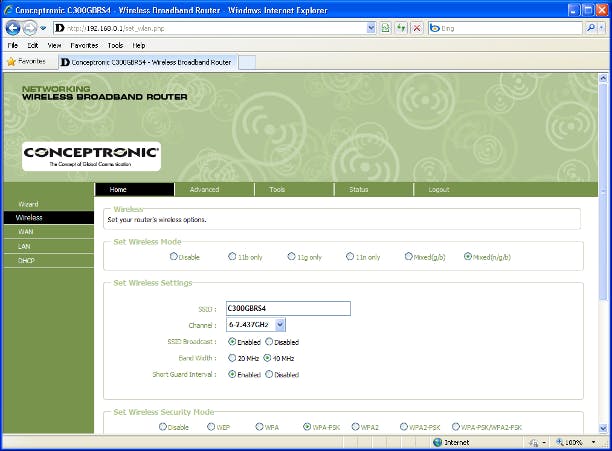Select WPA security mode
612x451 pixels.
point(259,427)
